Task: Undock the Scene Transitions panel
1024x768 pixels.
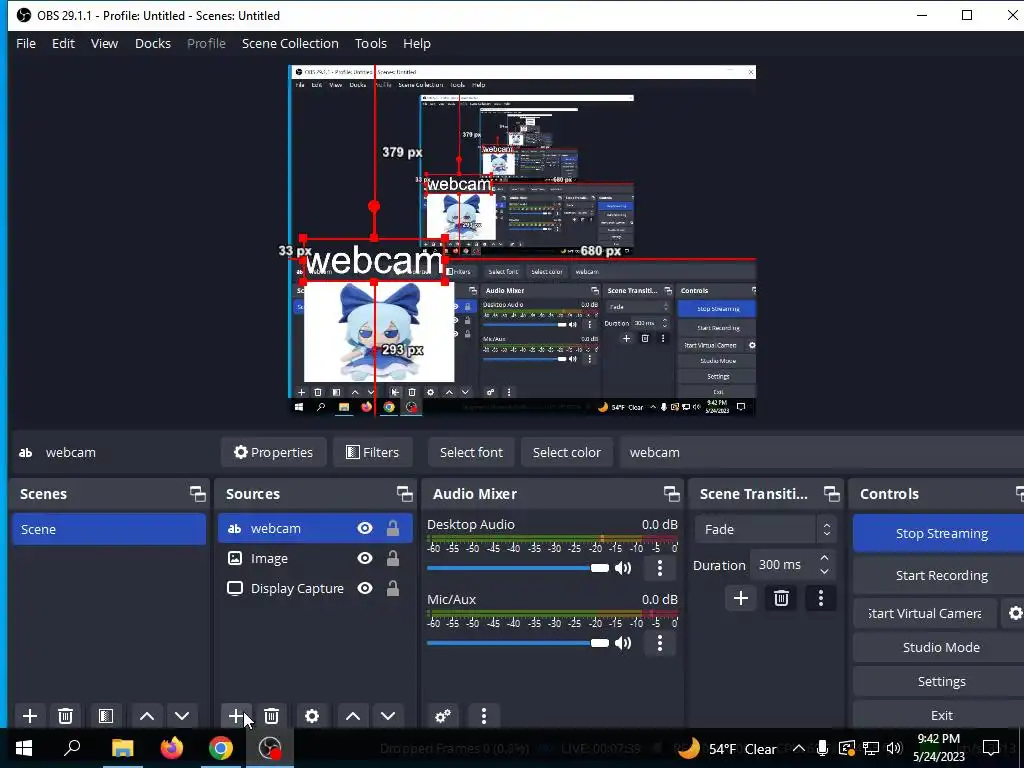Action: (831, 494)
